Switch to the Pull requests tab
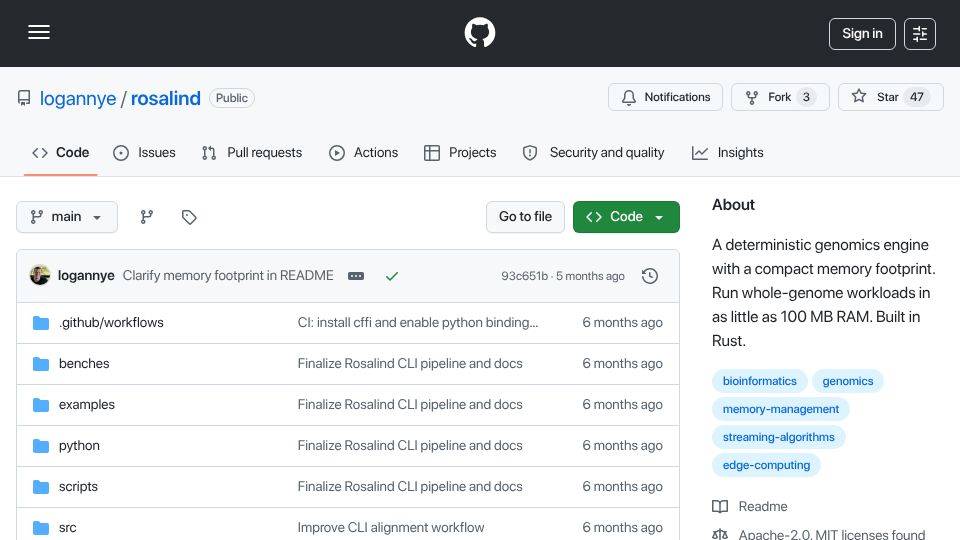 252,152
